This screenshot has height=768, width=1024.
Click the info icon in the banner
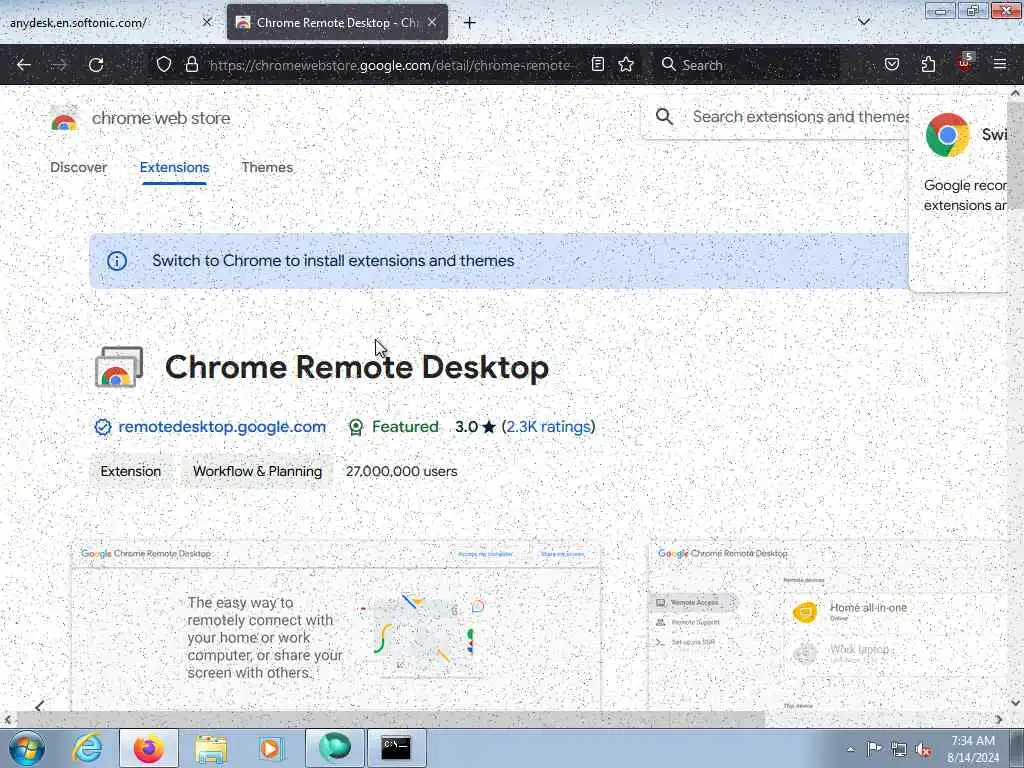(117, 261)
